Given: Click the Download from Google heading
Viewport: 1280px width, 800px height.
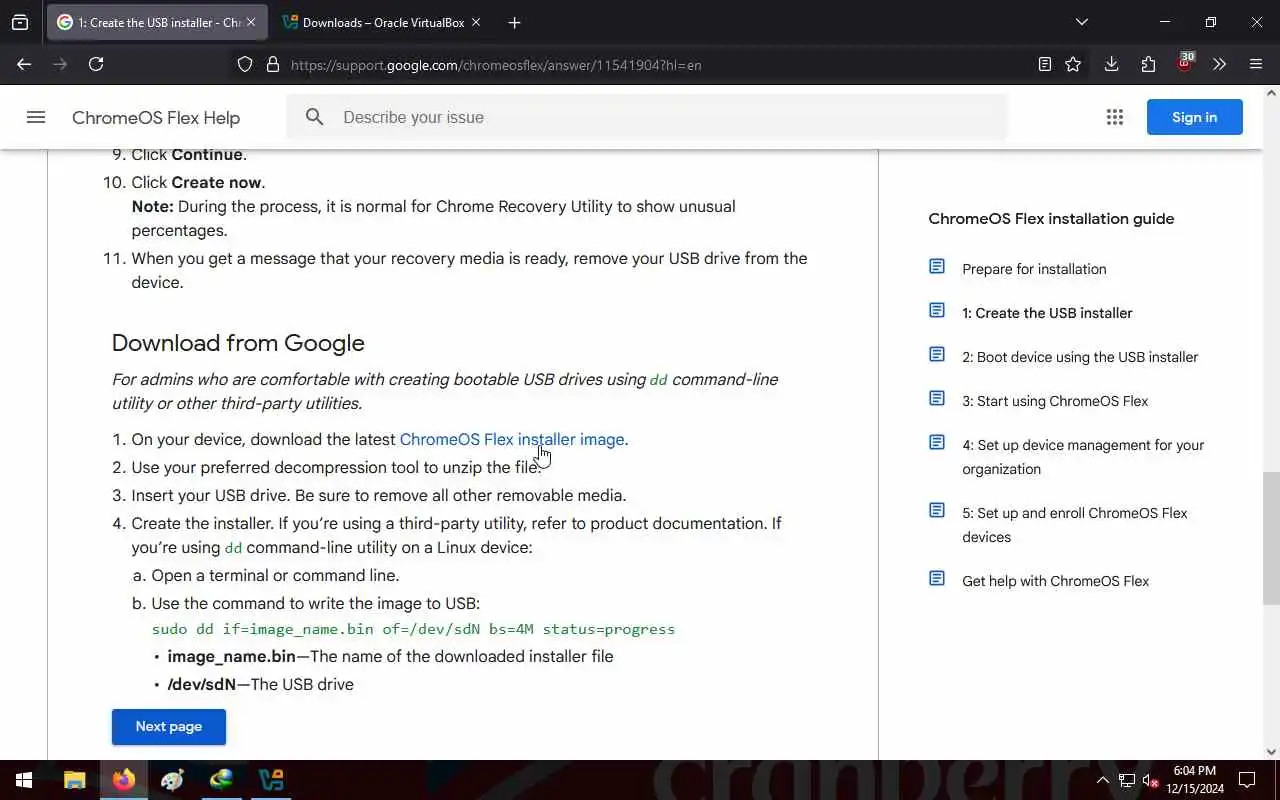Looking at the screenshot, I should click(x=238, y=343).
